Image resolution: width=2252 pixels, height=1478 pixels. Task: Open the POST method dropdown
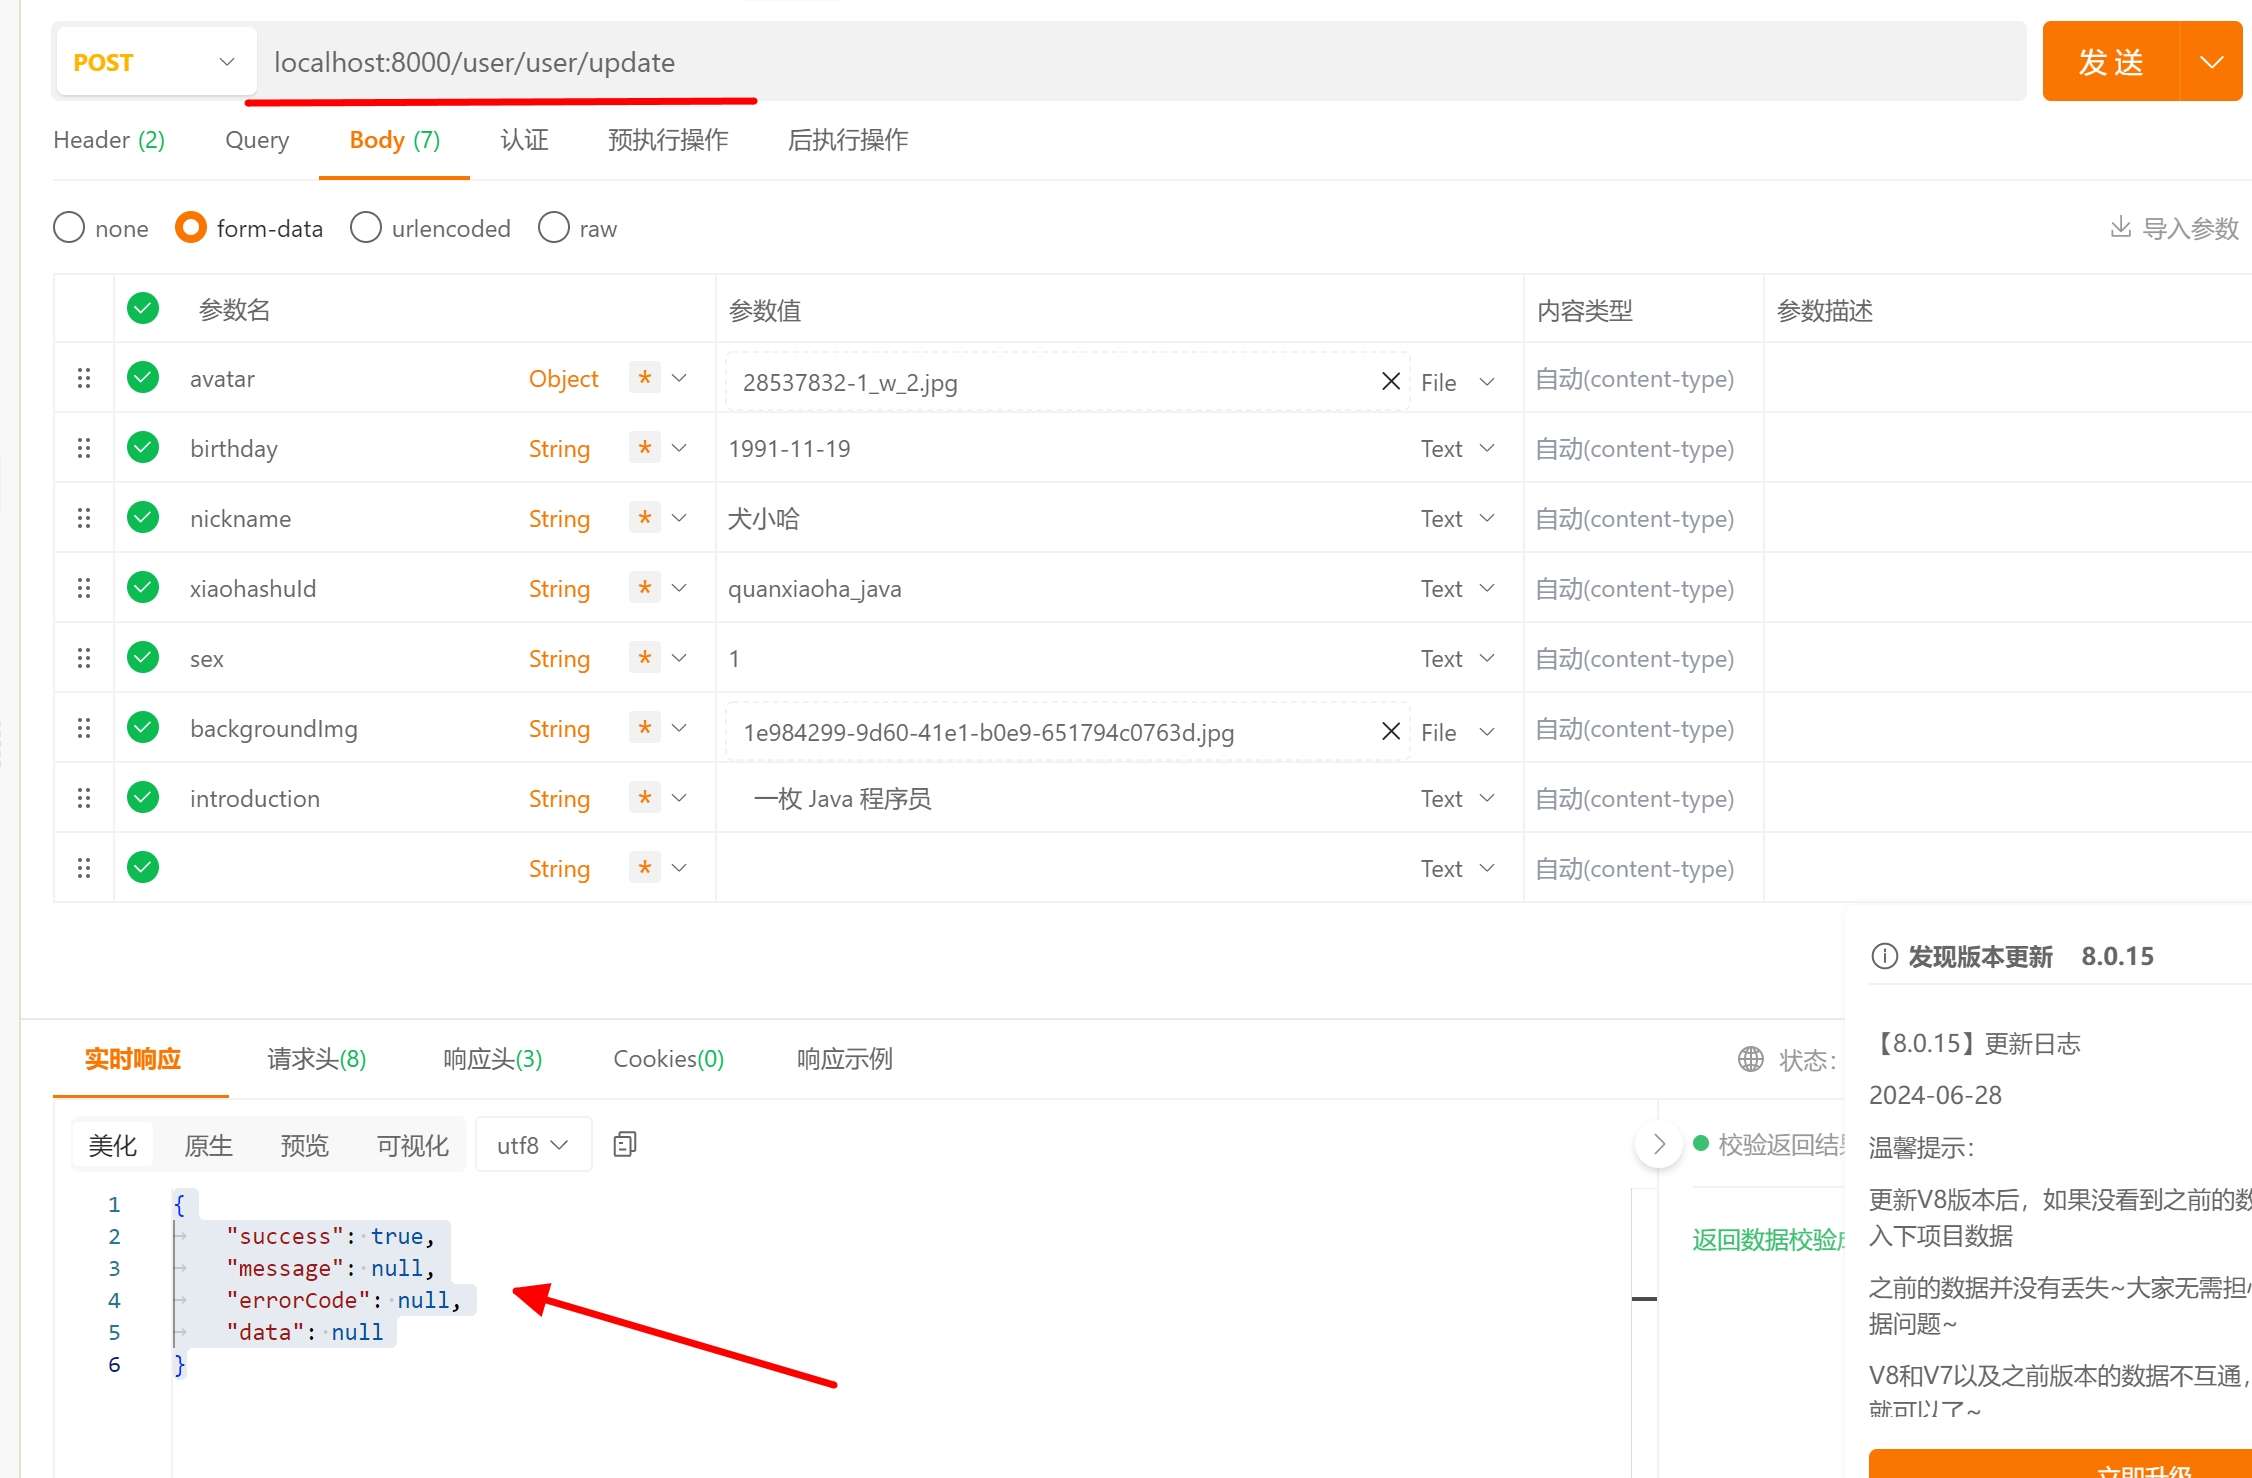pos(155,62)
